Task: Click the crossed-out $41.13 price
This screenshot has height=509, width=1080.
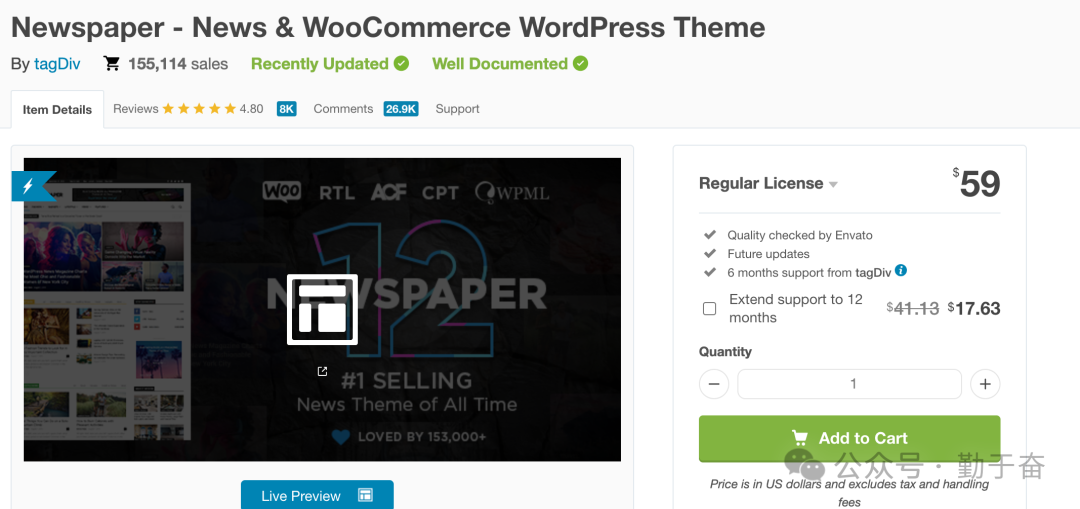Action: click(913, 309)
